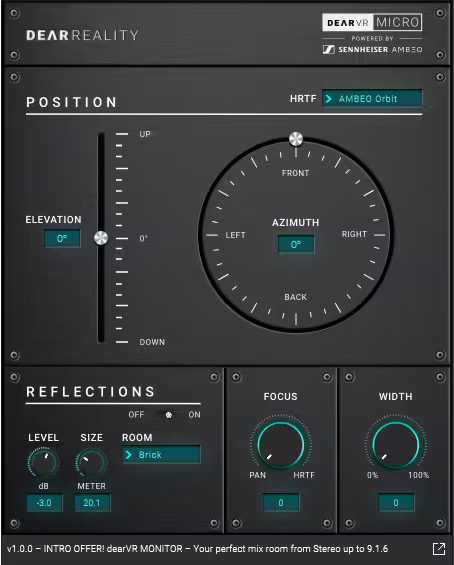Viewport: 454px width, 565px height.
Task: Click the ON label of Reflections switch
Action: click(x=195, y=415)
